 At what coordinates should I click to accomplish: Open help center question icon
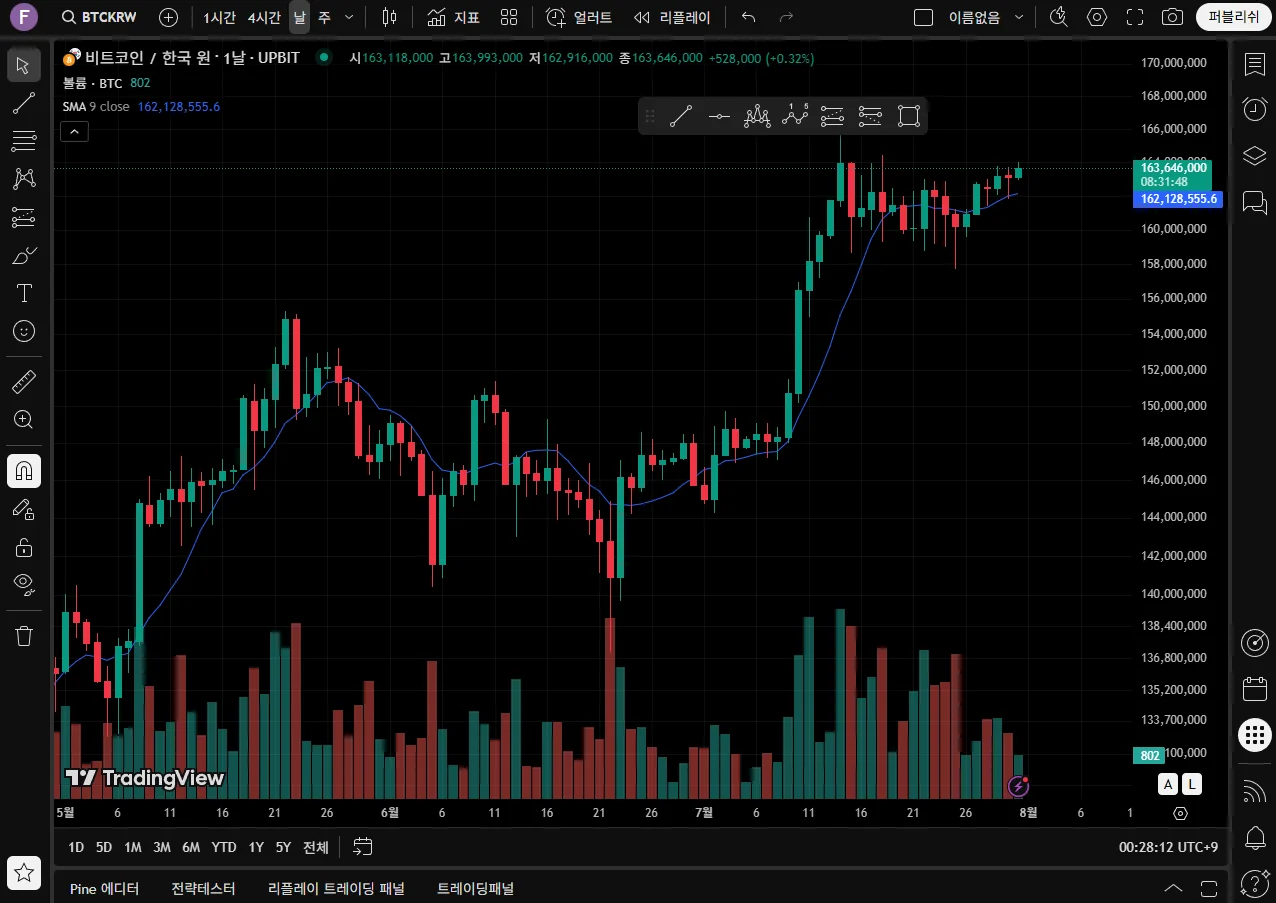pyautogui.click(x=1254, y=883)
